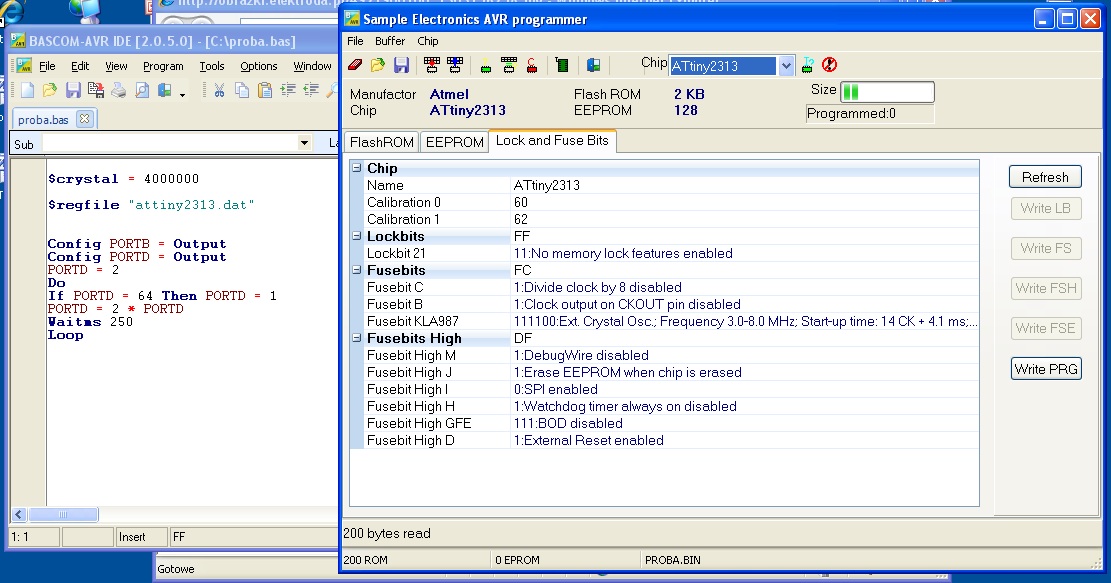Open print preview in BASCOM toolbar
Image resolution: width=1111 pixels, height=583 pixels.
(142, 90)
